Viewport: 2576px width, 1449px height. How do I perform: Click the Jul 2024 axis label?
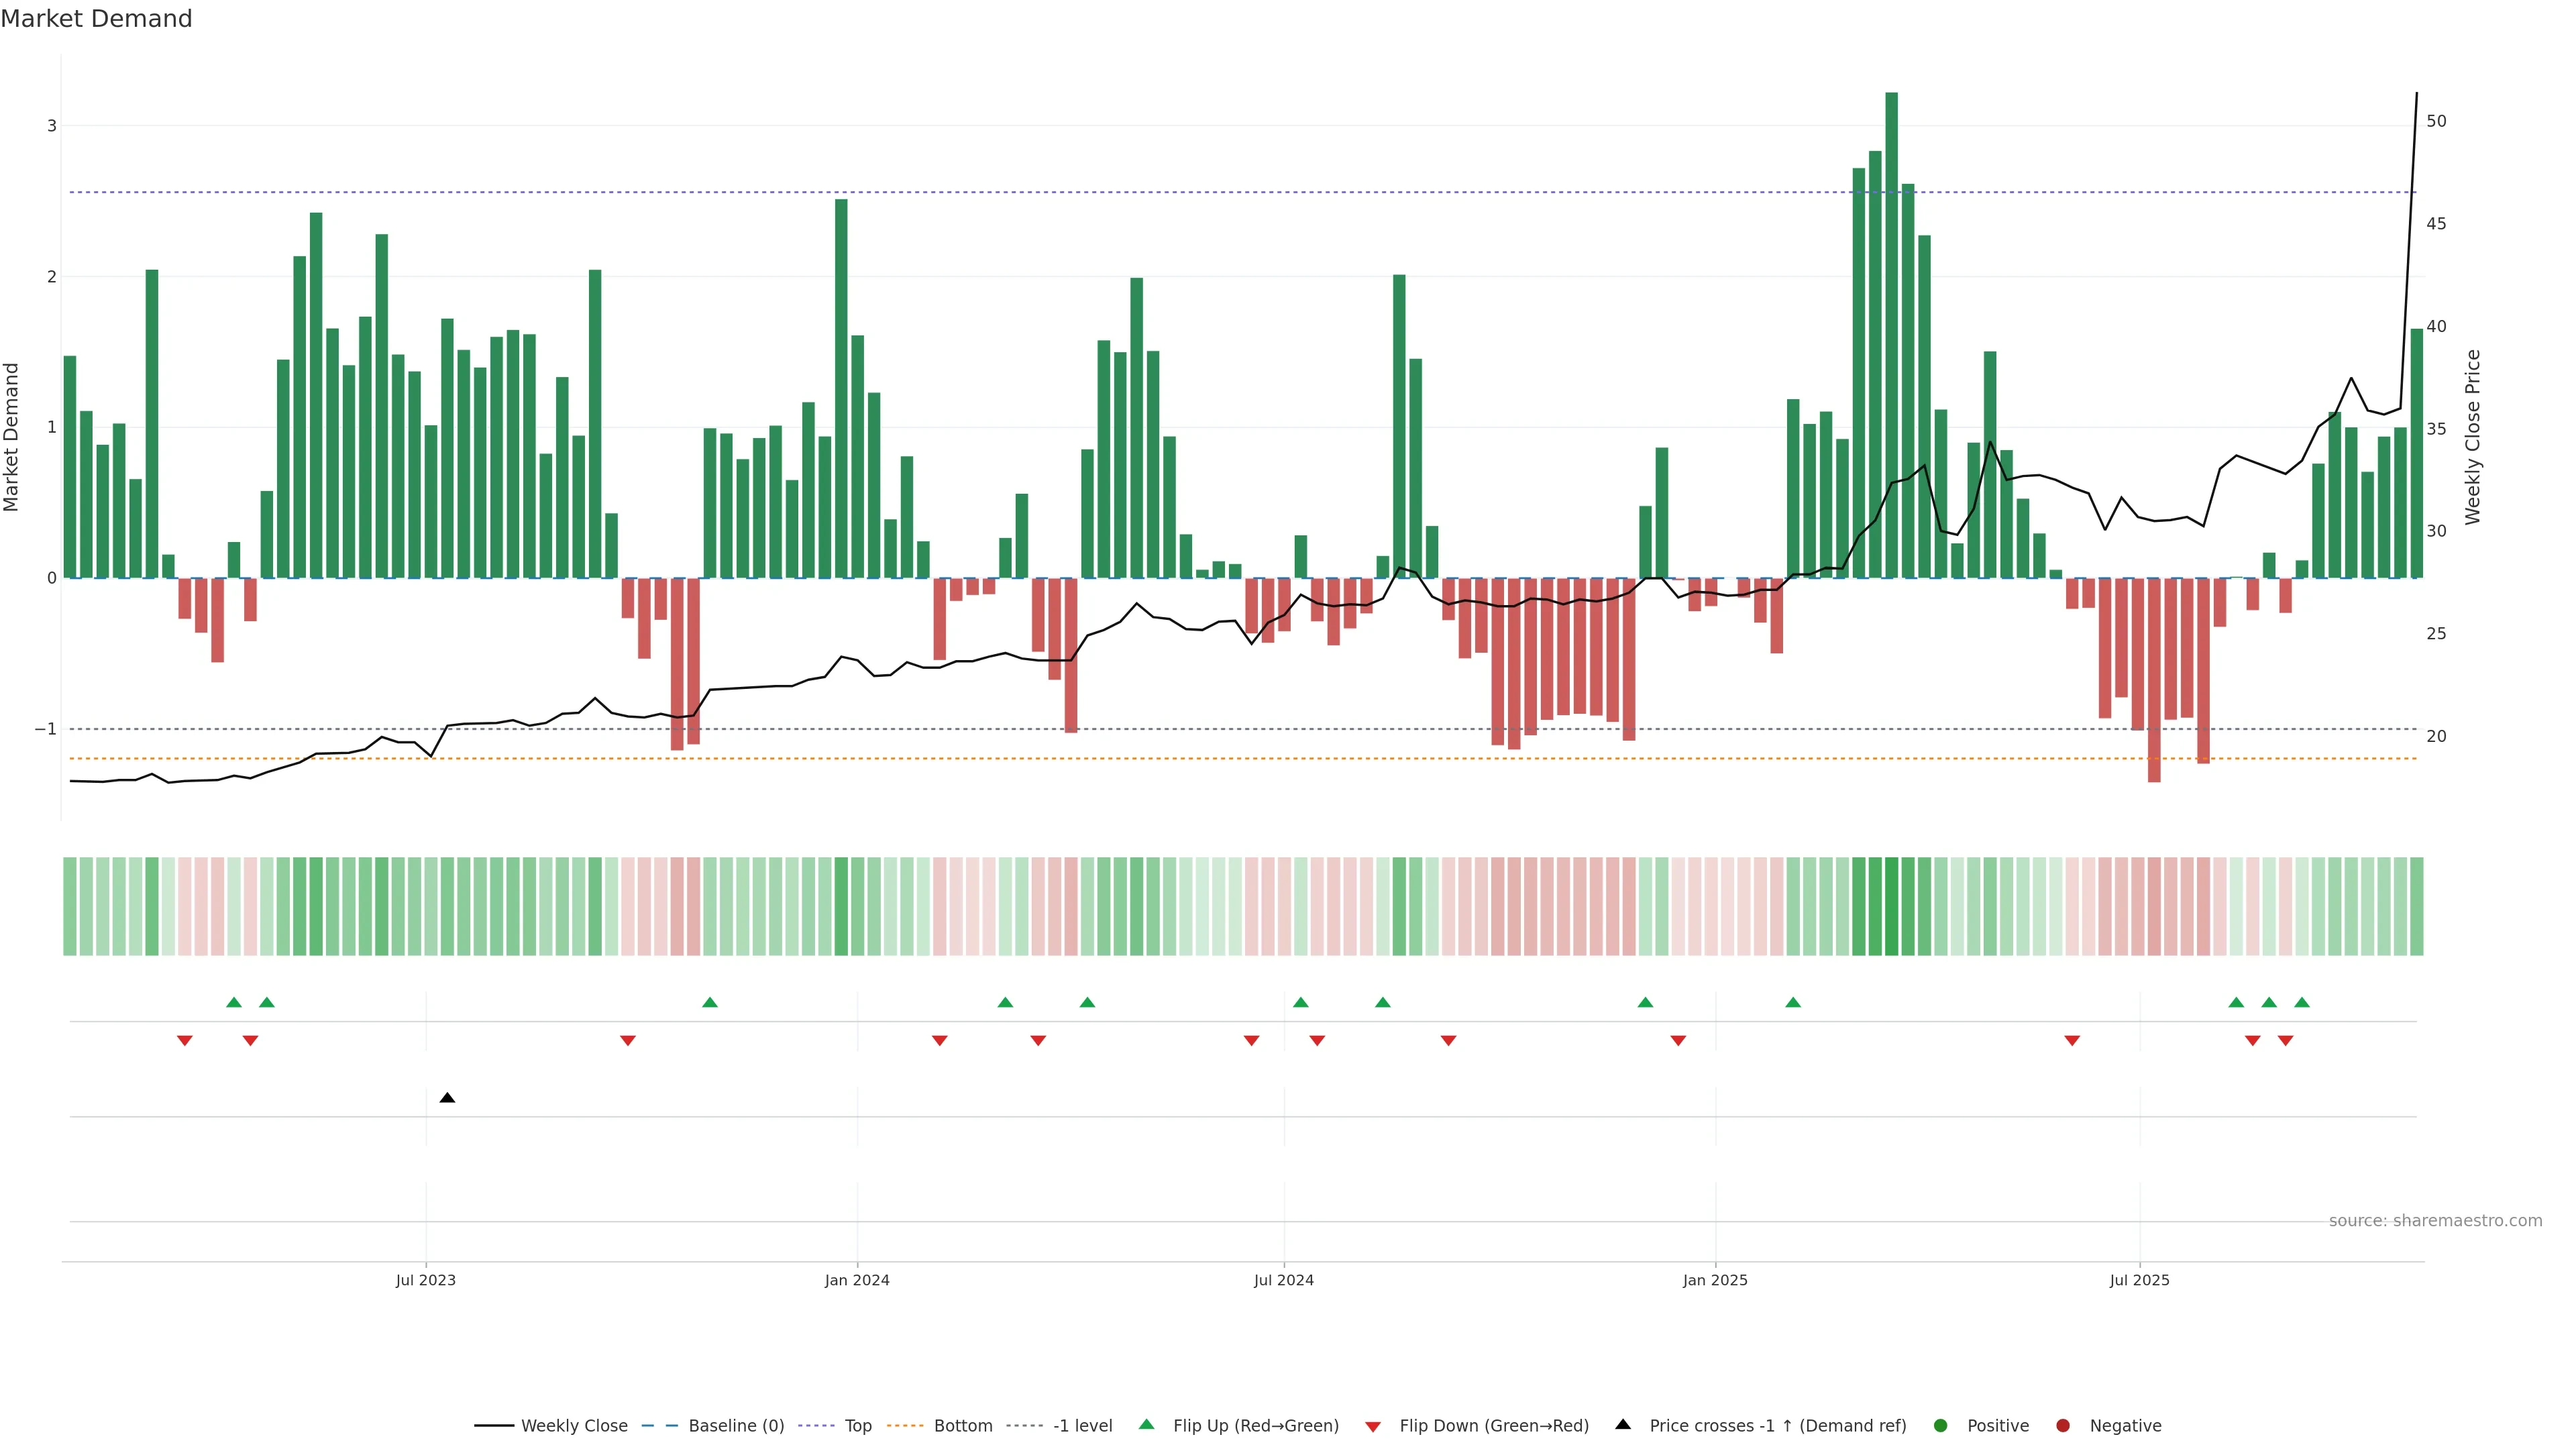tap(1283, 1280)
